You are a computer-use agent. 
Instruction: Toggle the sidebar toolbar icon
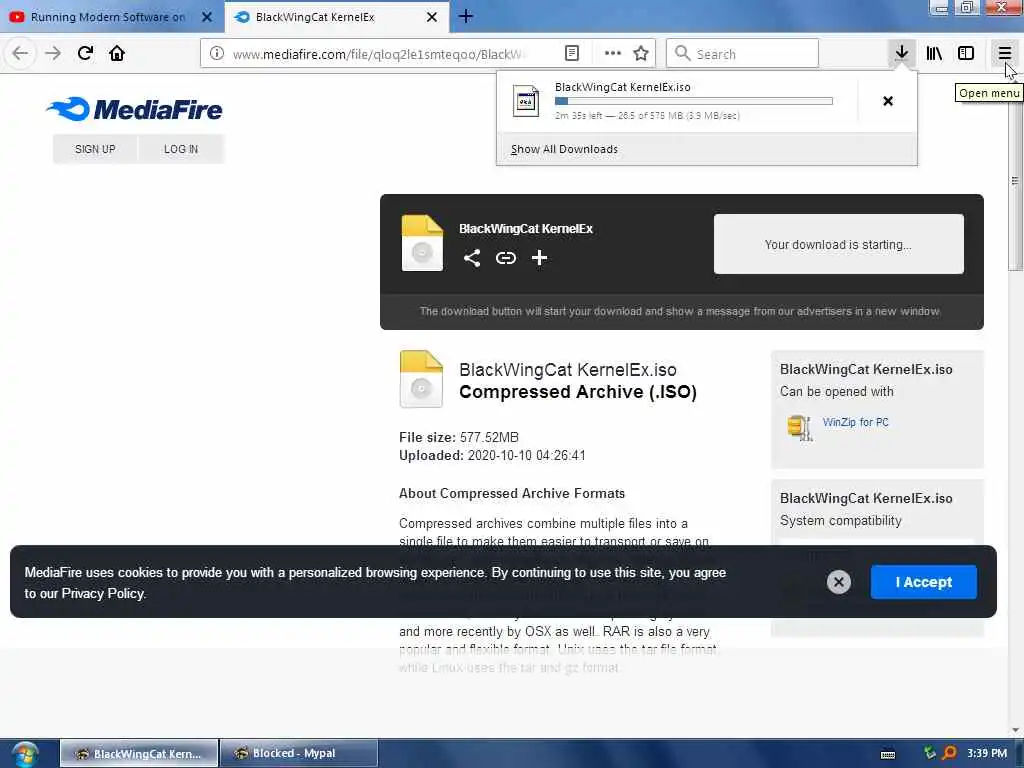966,53
